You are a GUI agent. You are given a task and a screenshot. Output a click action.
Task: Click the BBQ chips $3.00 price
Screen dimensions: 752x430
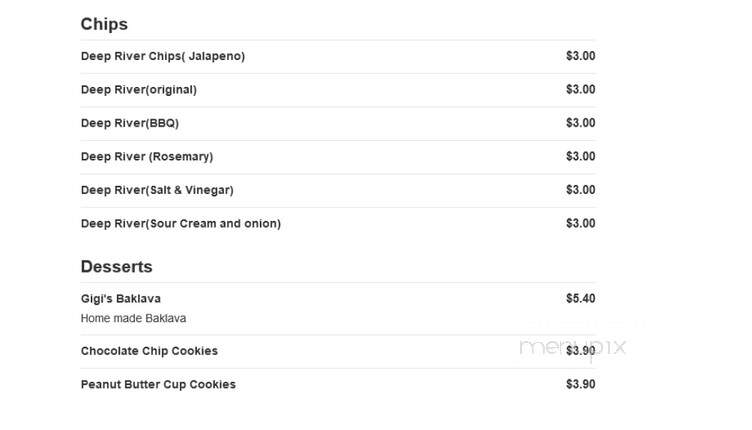point(580,123)
